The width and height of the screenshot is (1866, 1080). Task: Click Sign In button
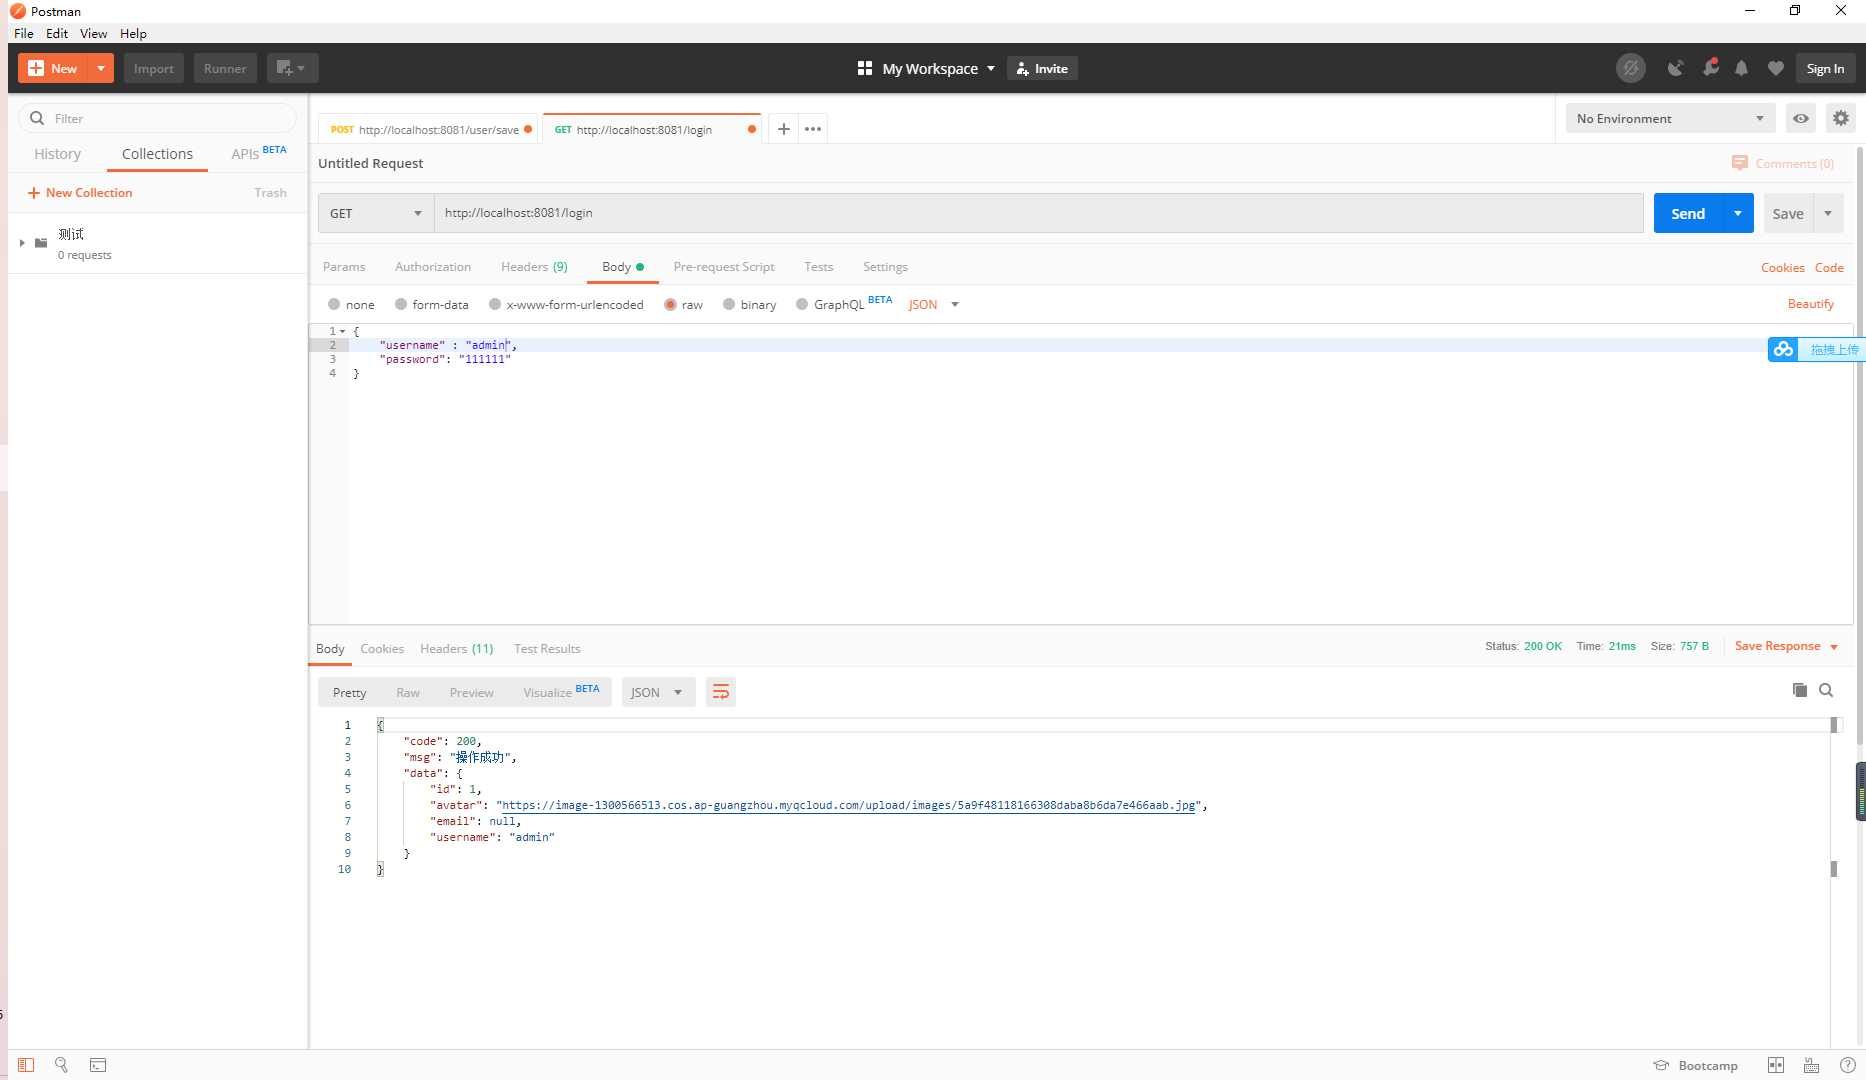point(1826,68)
